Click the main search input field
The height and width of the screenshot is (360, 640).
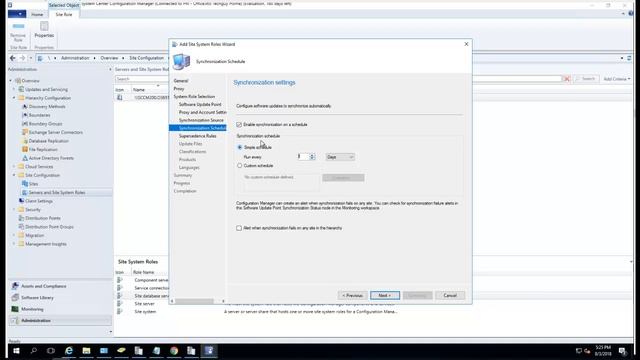point(339,79)
